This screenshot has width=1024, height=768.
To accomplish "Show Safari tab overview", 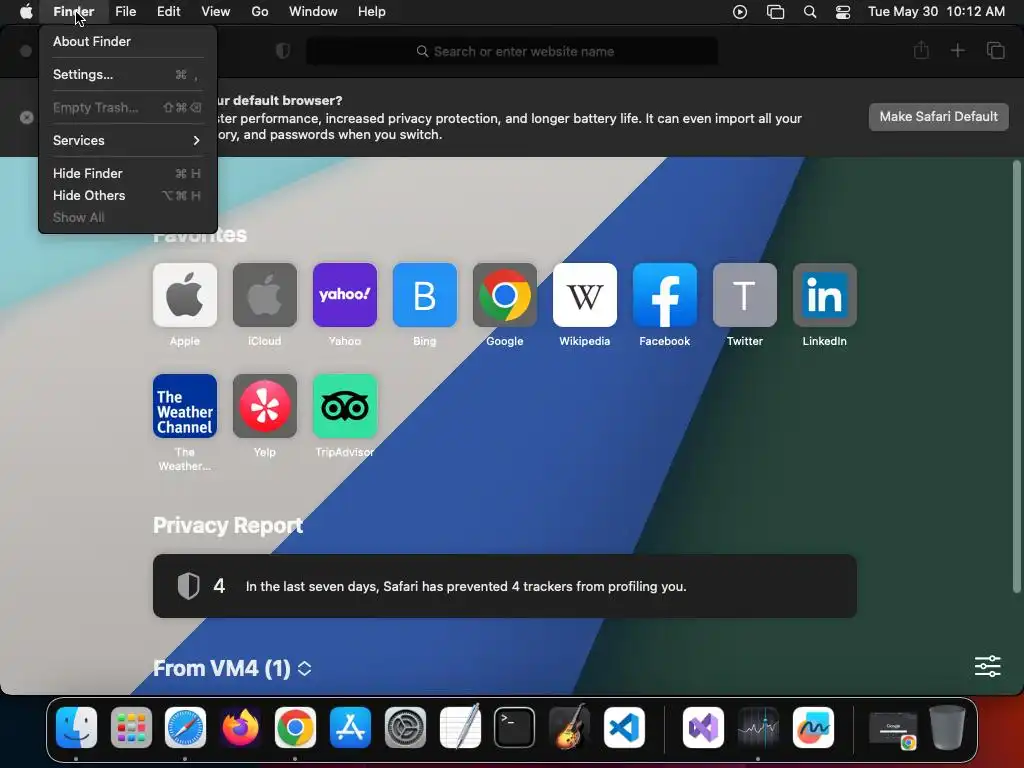I will click(x=995, y=50).
